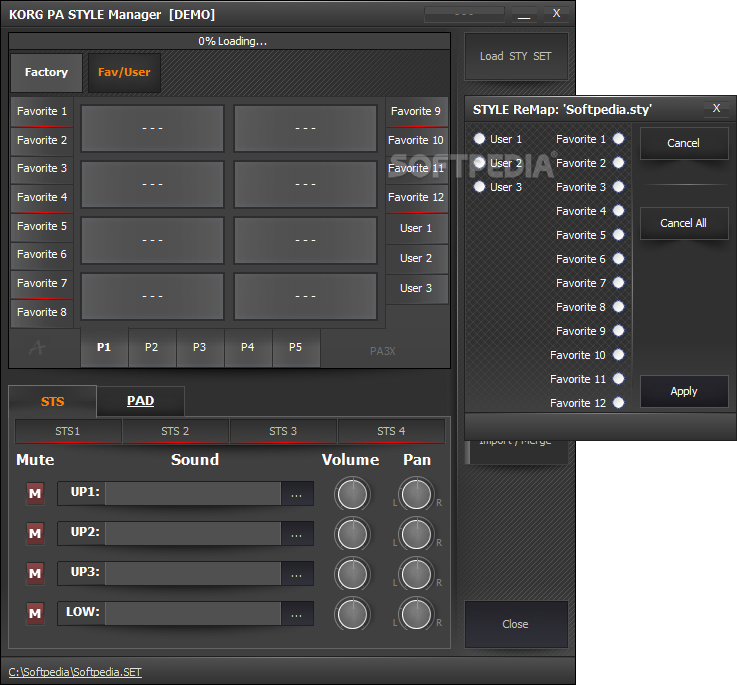Adjust the UP1 volume knob

point(353,494)
